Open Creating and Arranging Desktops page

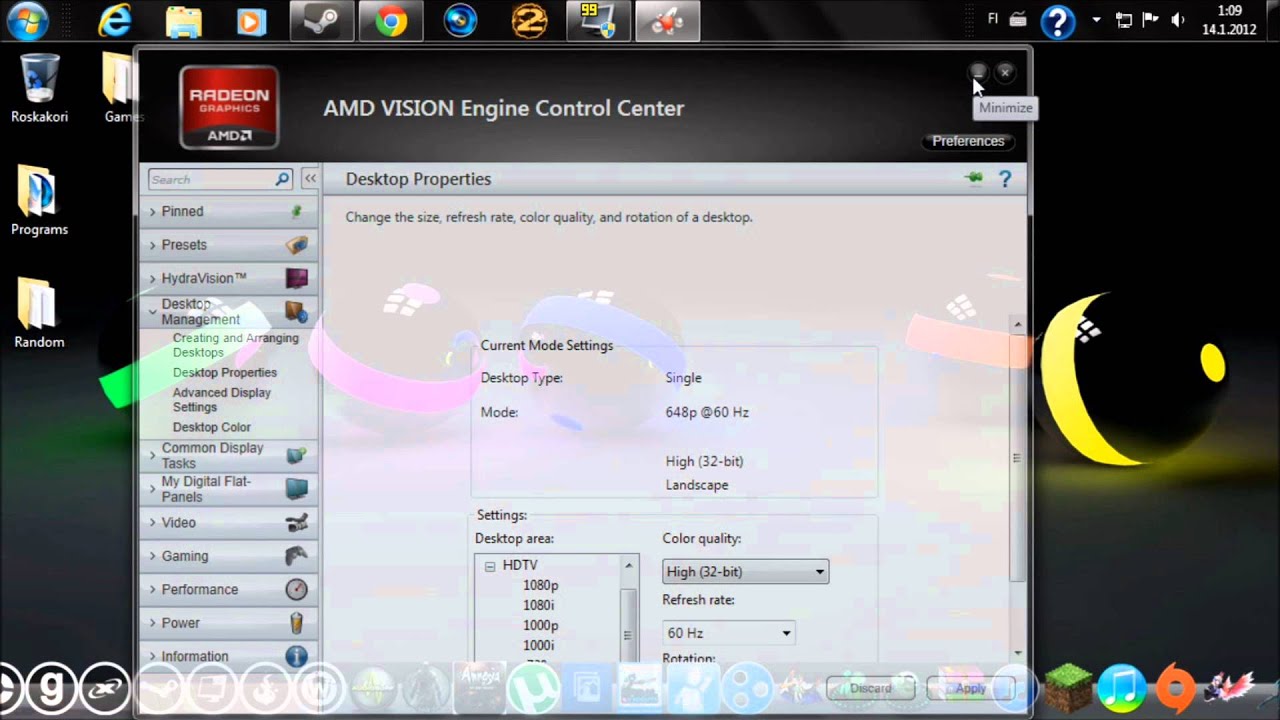point(235,345)
